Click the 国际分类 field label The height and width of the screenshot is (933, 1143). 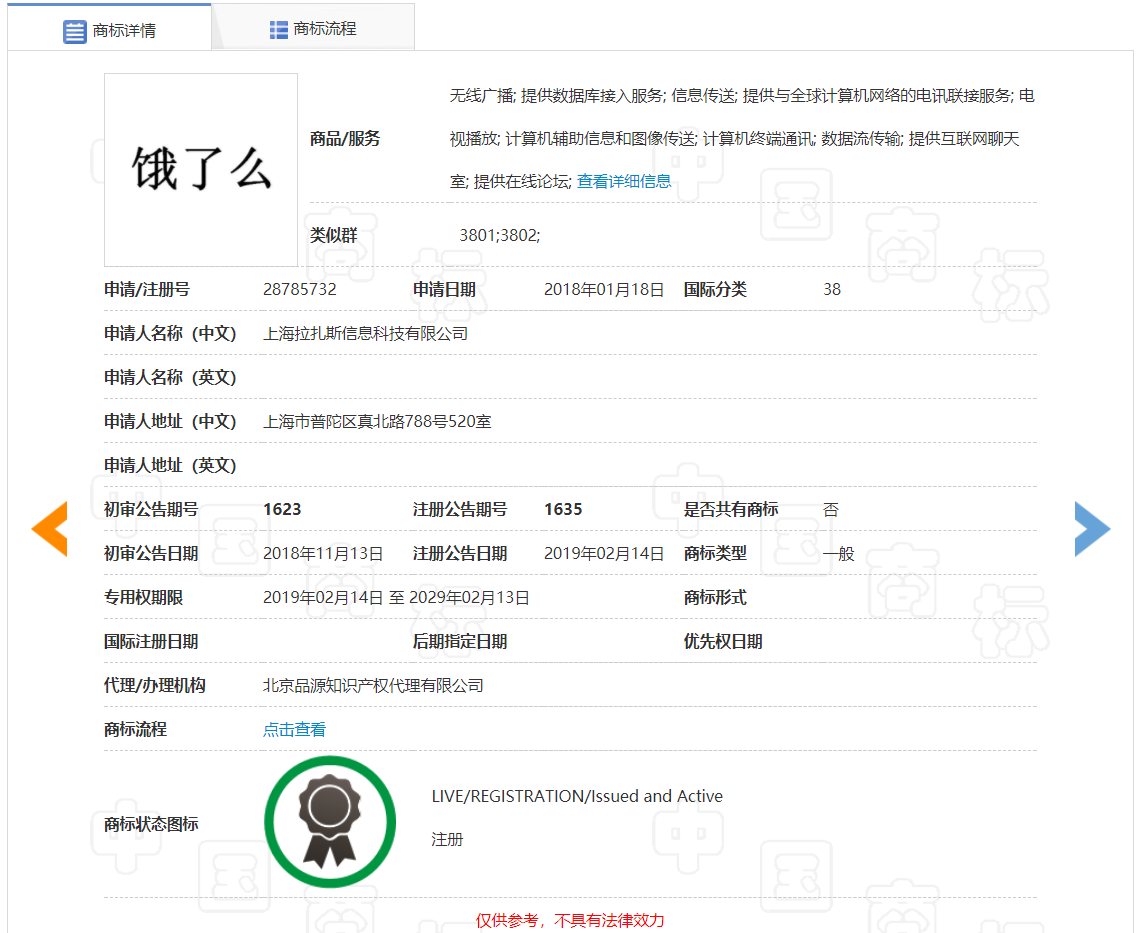coord(715,289)
